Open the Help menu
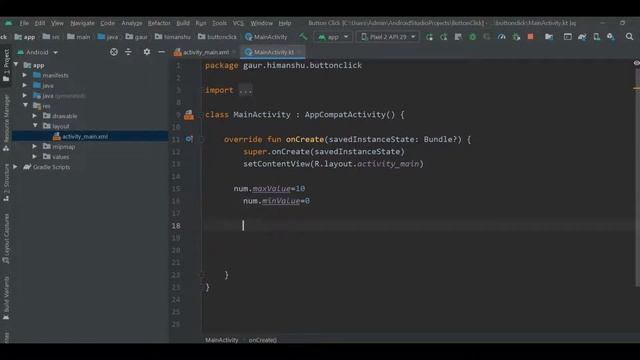This screenshot has width=640, height=360. (284, 23)
